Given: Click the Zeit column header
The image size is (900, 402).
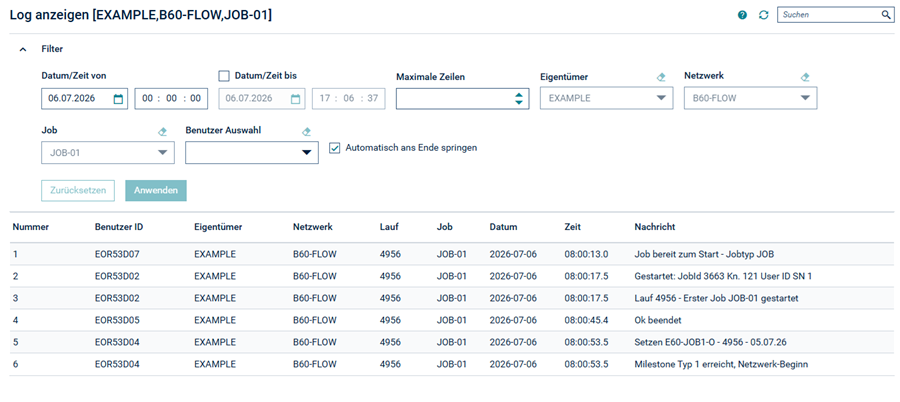Looking at the screenshot, I should 573,227.
